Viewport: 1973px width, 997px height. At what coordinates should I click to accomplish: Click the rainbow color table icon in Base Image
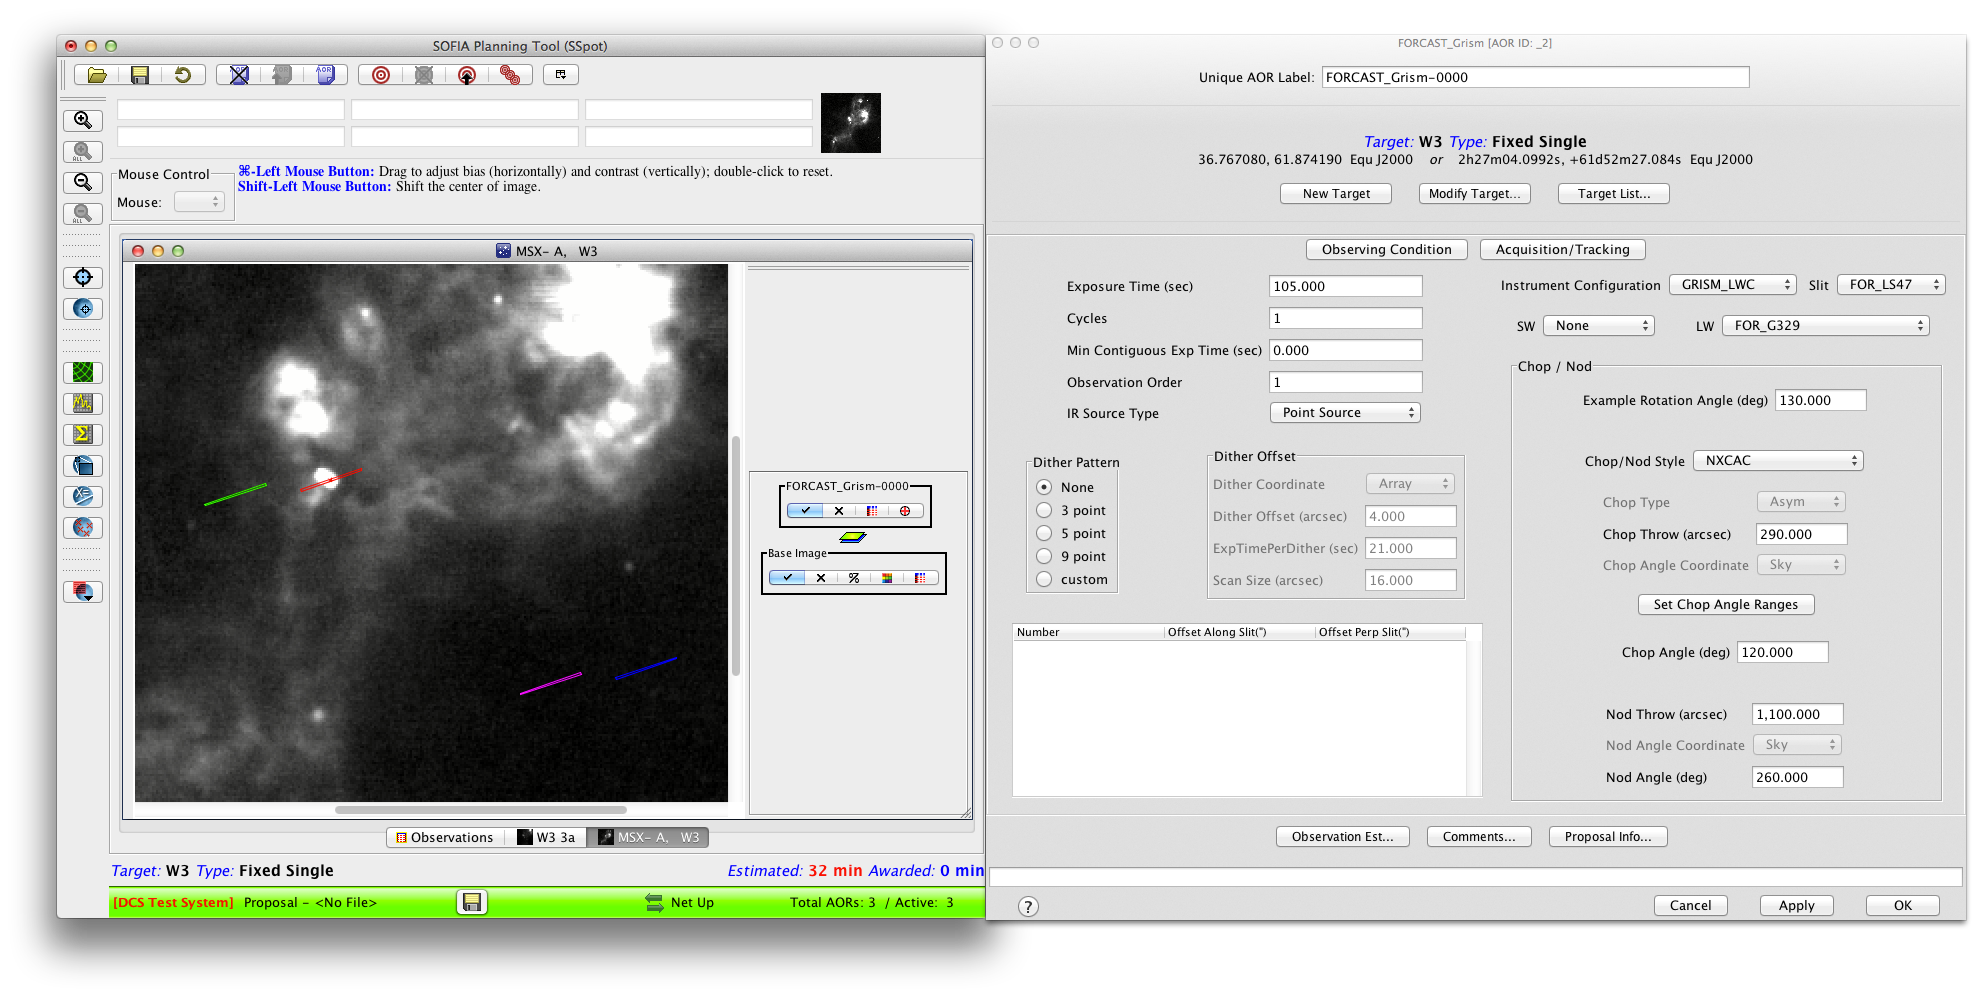point(887,578)
